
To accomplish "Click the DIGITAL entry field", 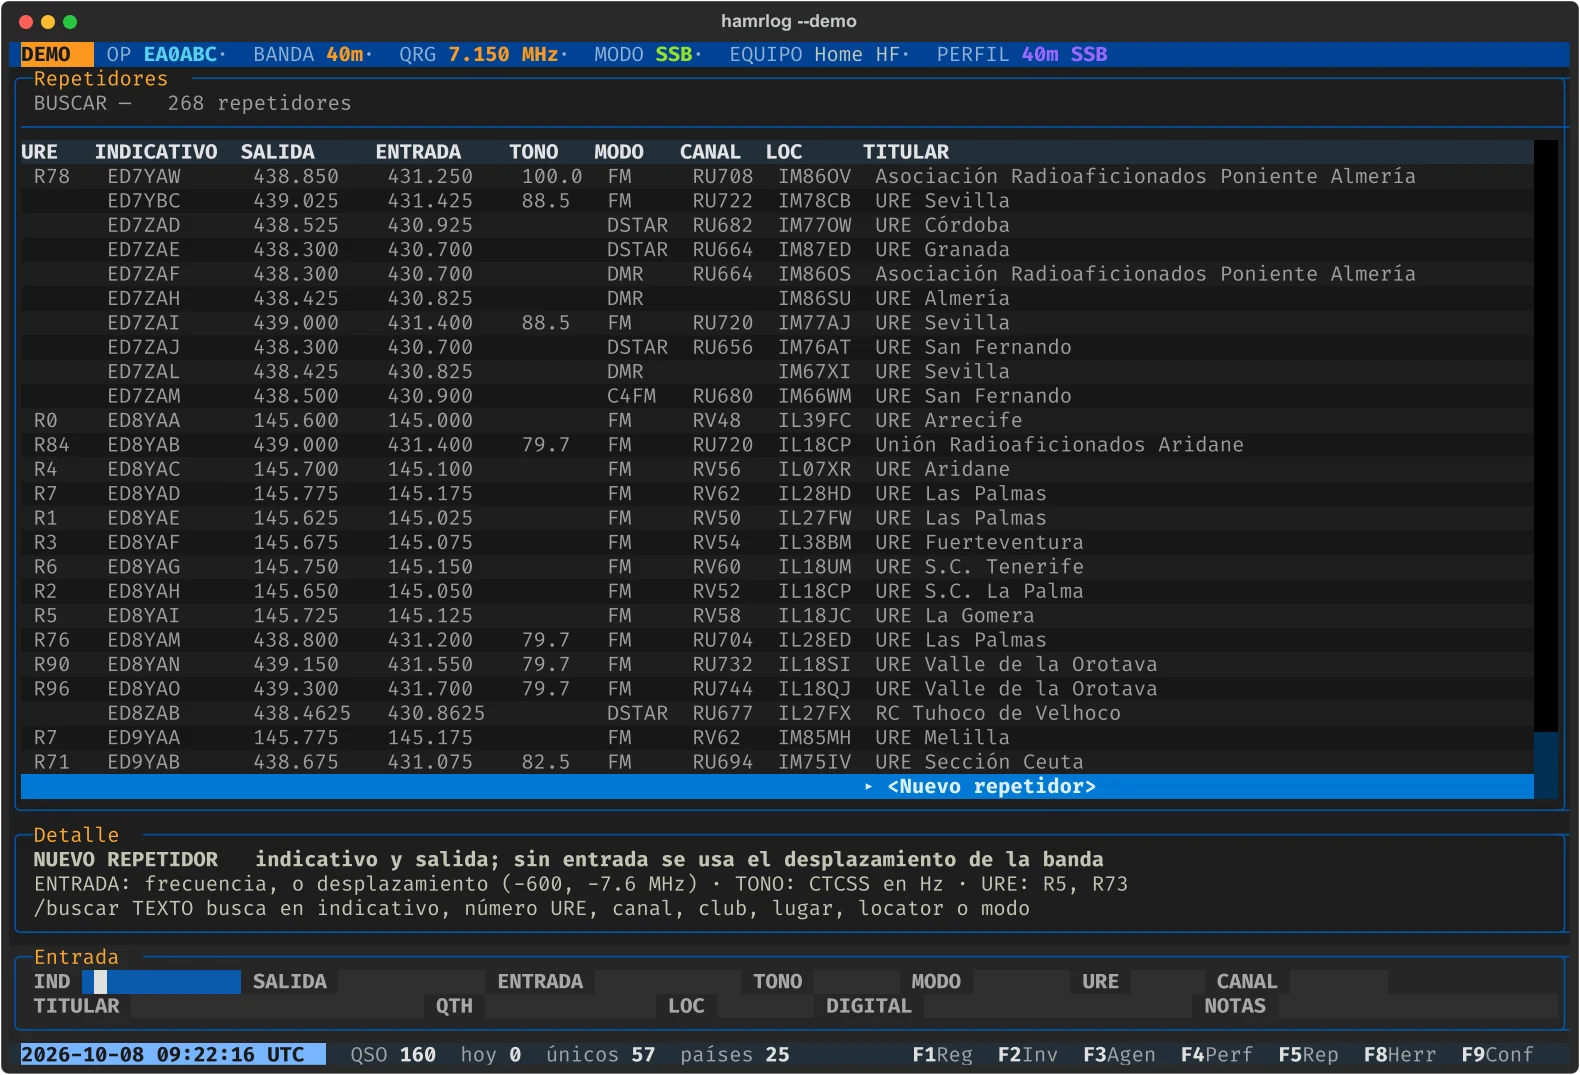I will [x=1058, y=1006].
